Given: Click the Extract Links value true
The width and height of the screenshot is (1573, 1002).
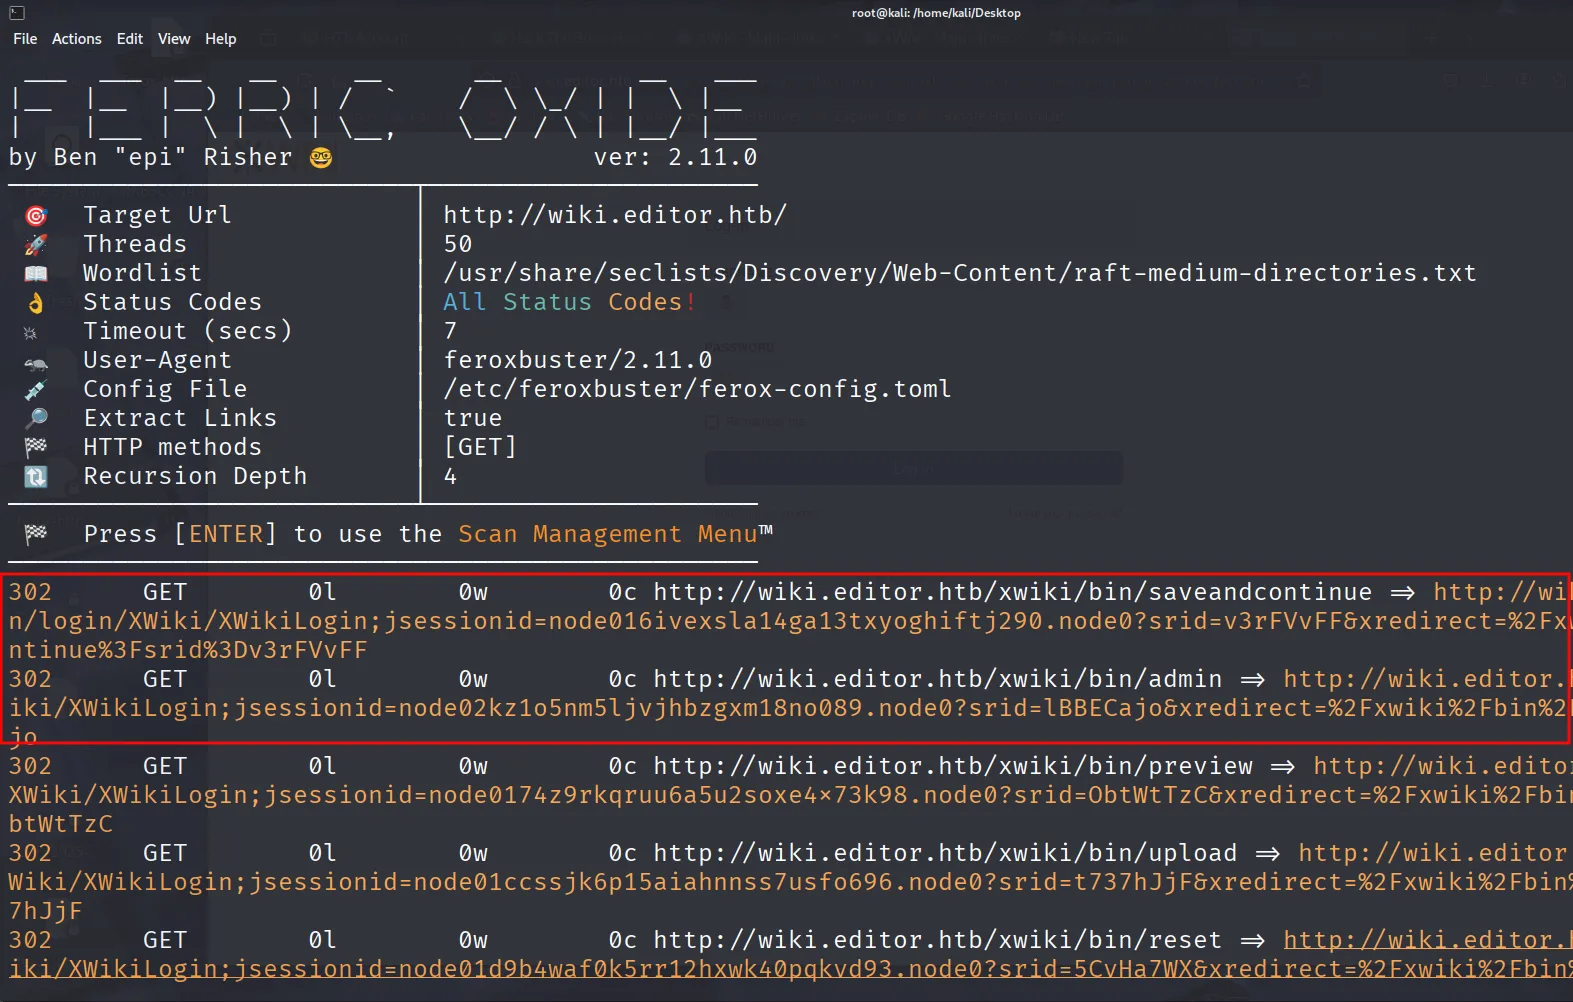Looking at the screenshot, I should [473, 418].
